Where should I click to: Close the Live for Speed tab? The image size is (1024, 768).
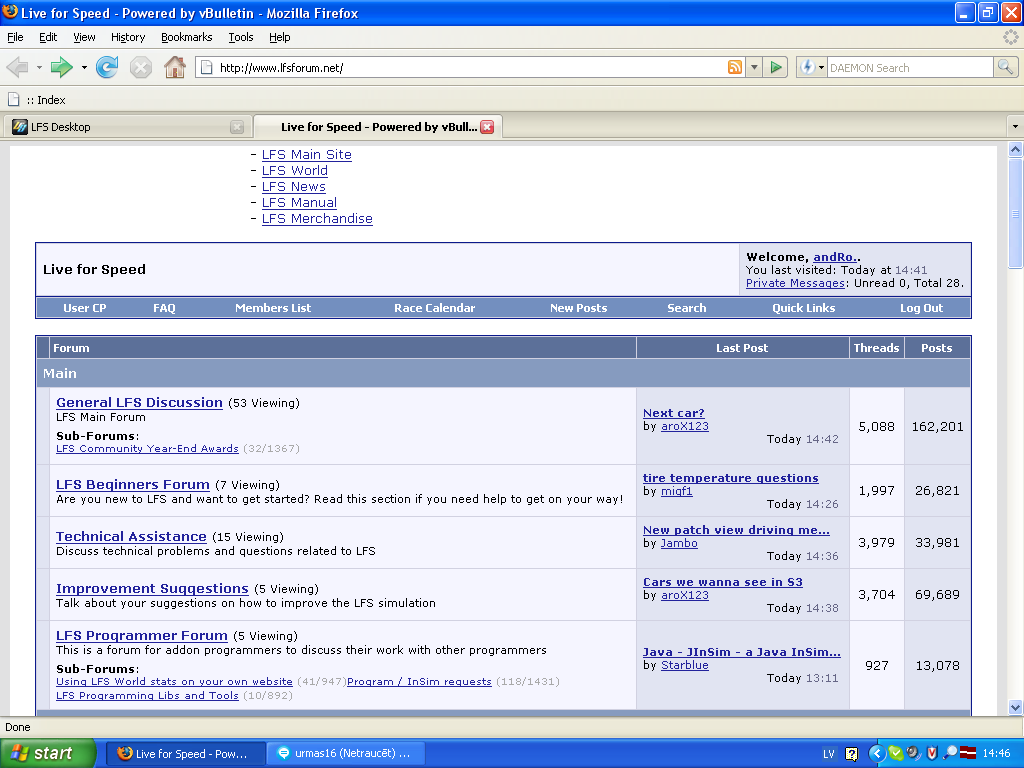pyautogui.click(x=487, y=127)
